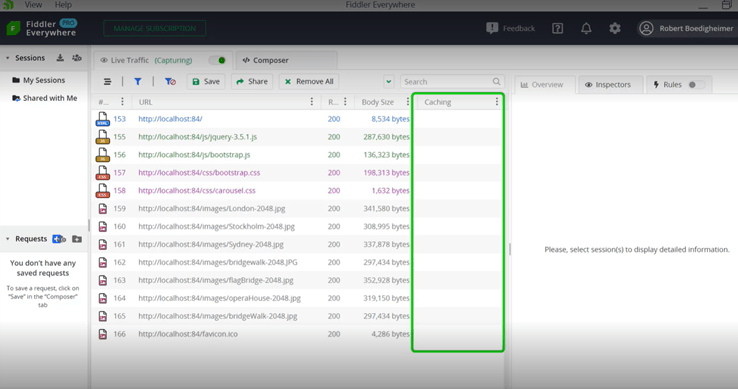Click the new folder icon in Requests
The height and width of the screenshot is (389, 738).
coord(77,239)
